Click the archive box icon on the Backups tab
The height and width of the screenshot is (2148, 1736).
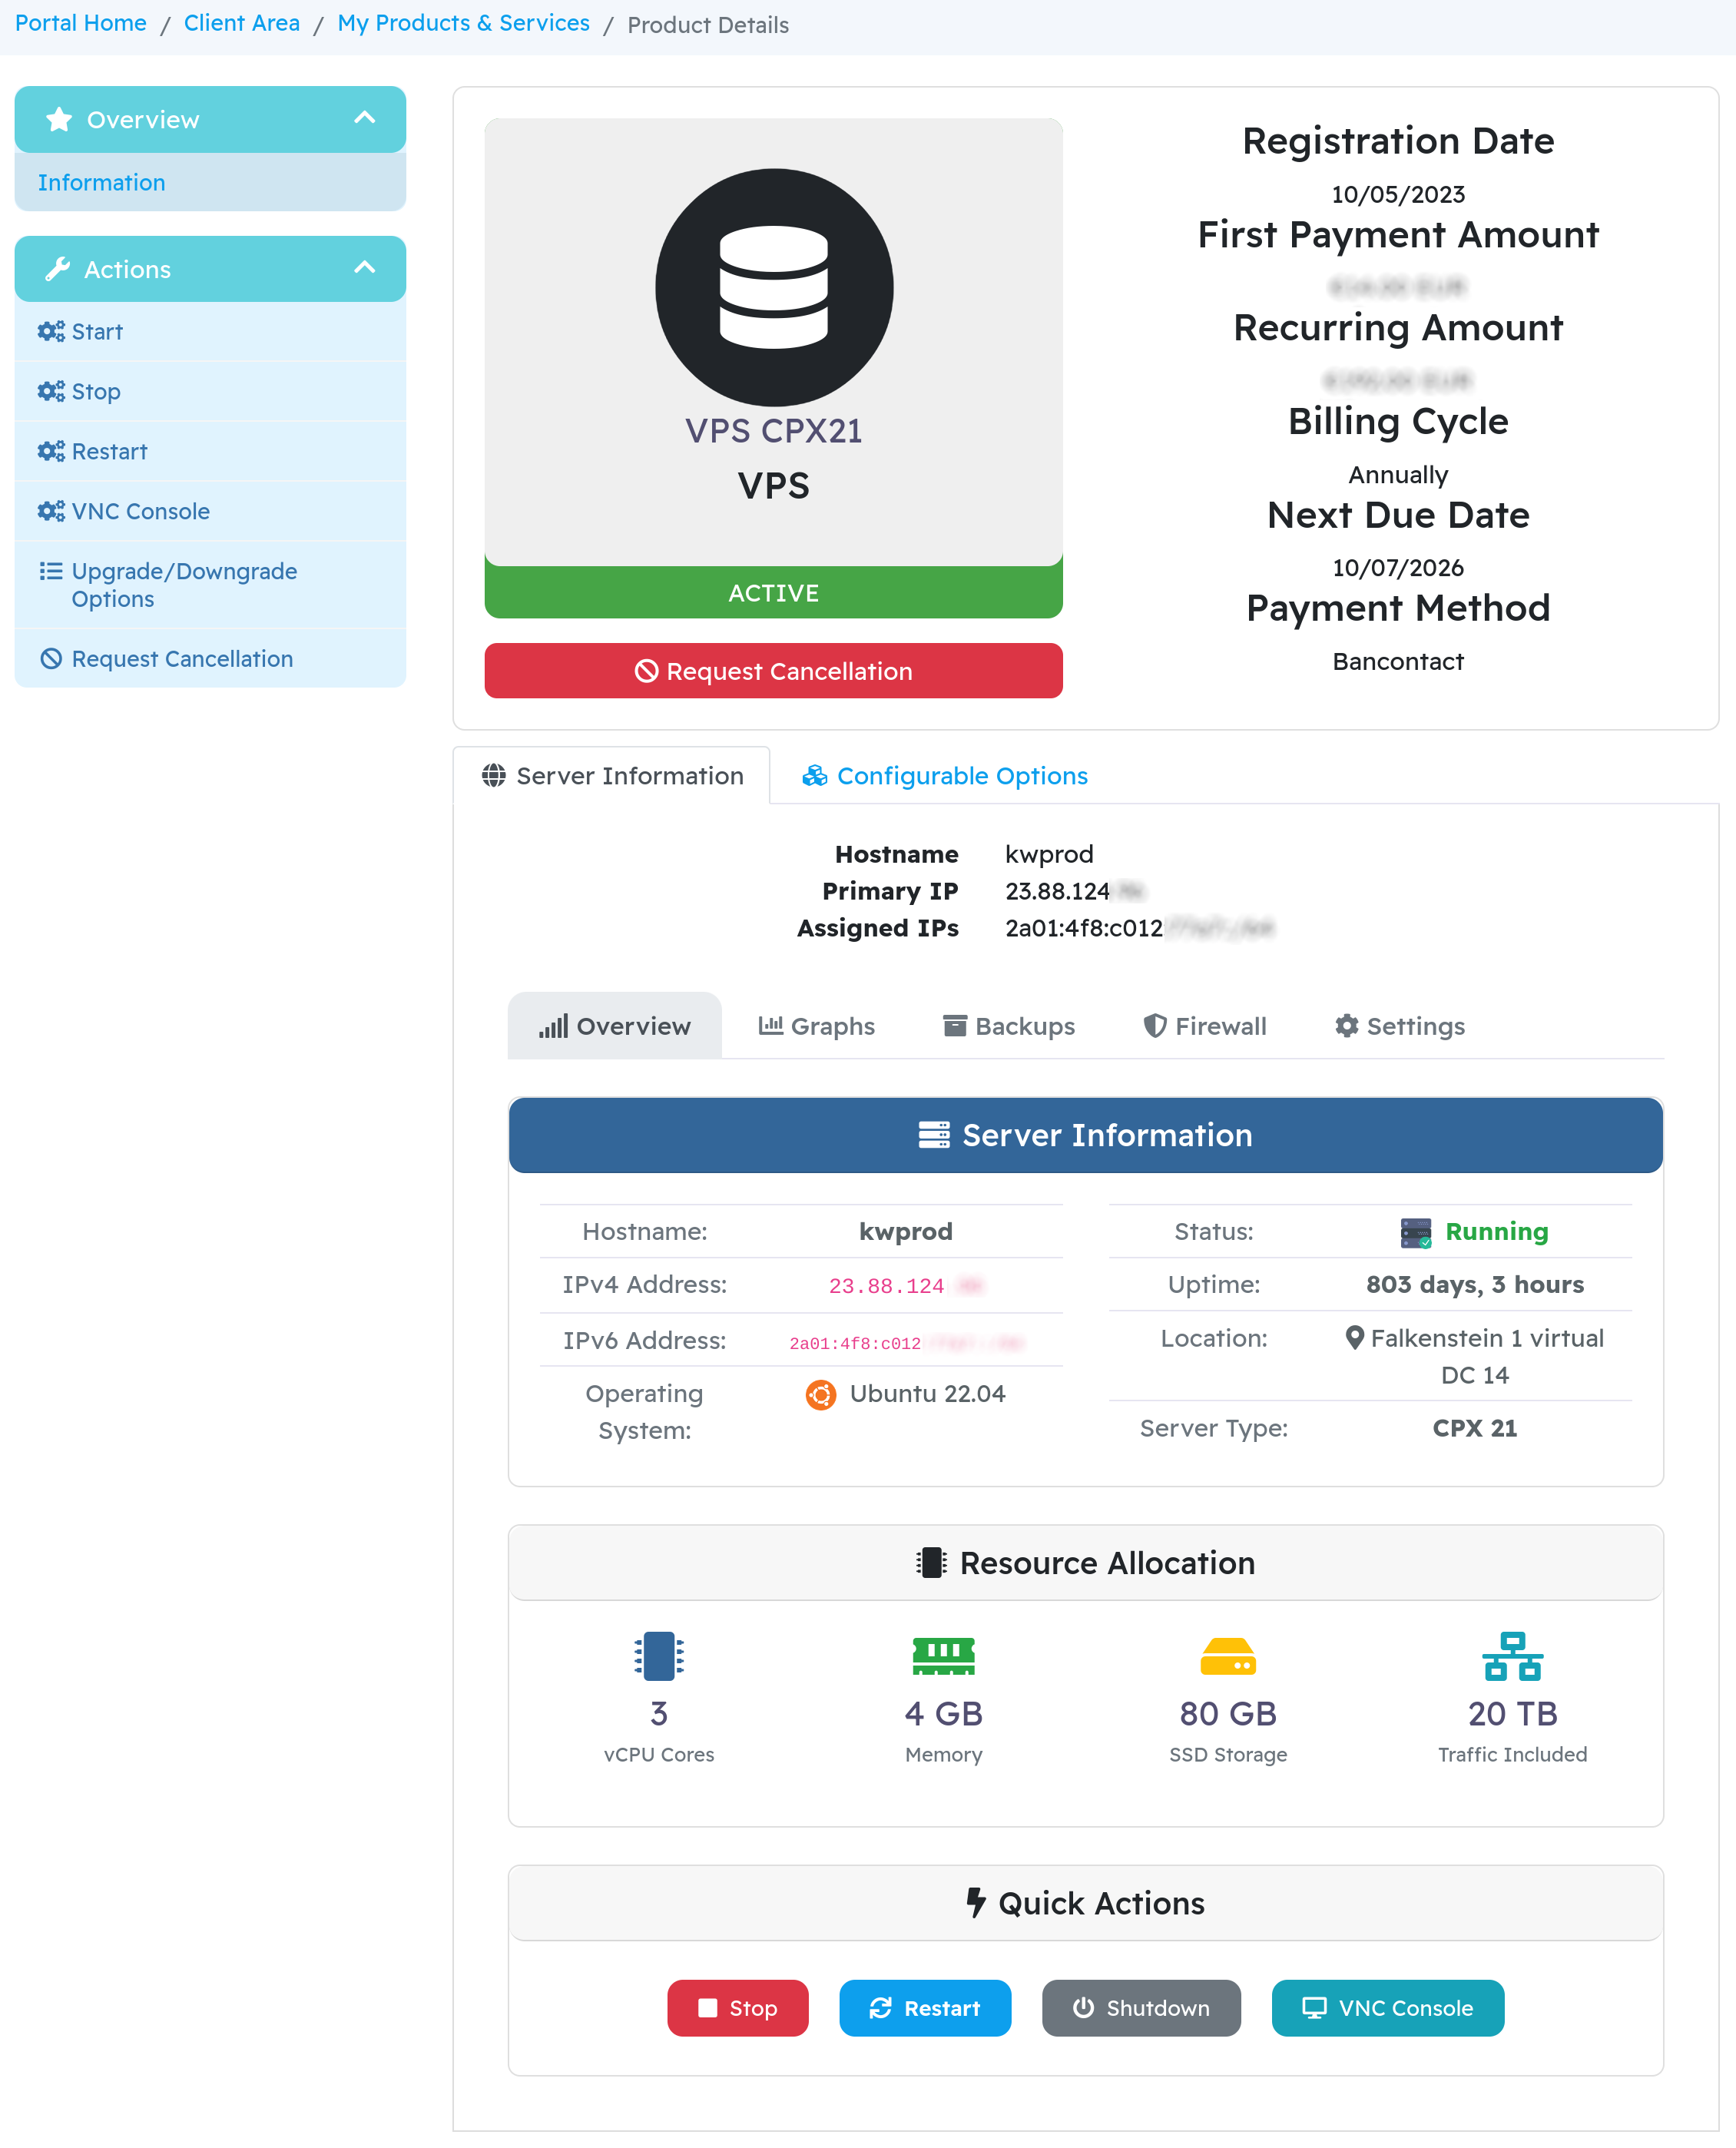[x=955, y=1026]
